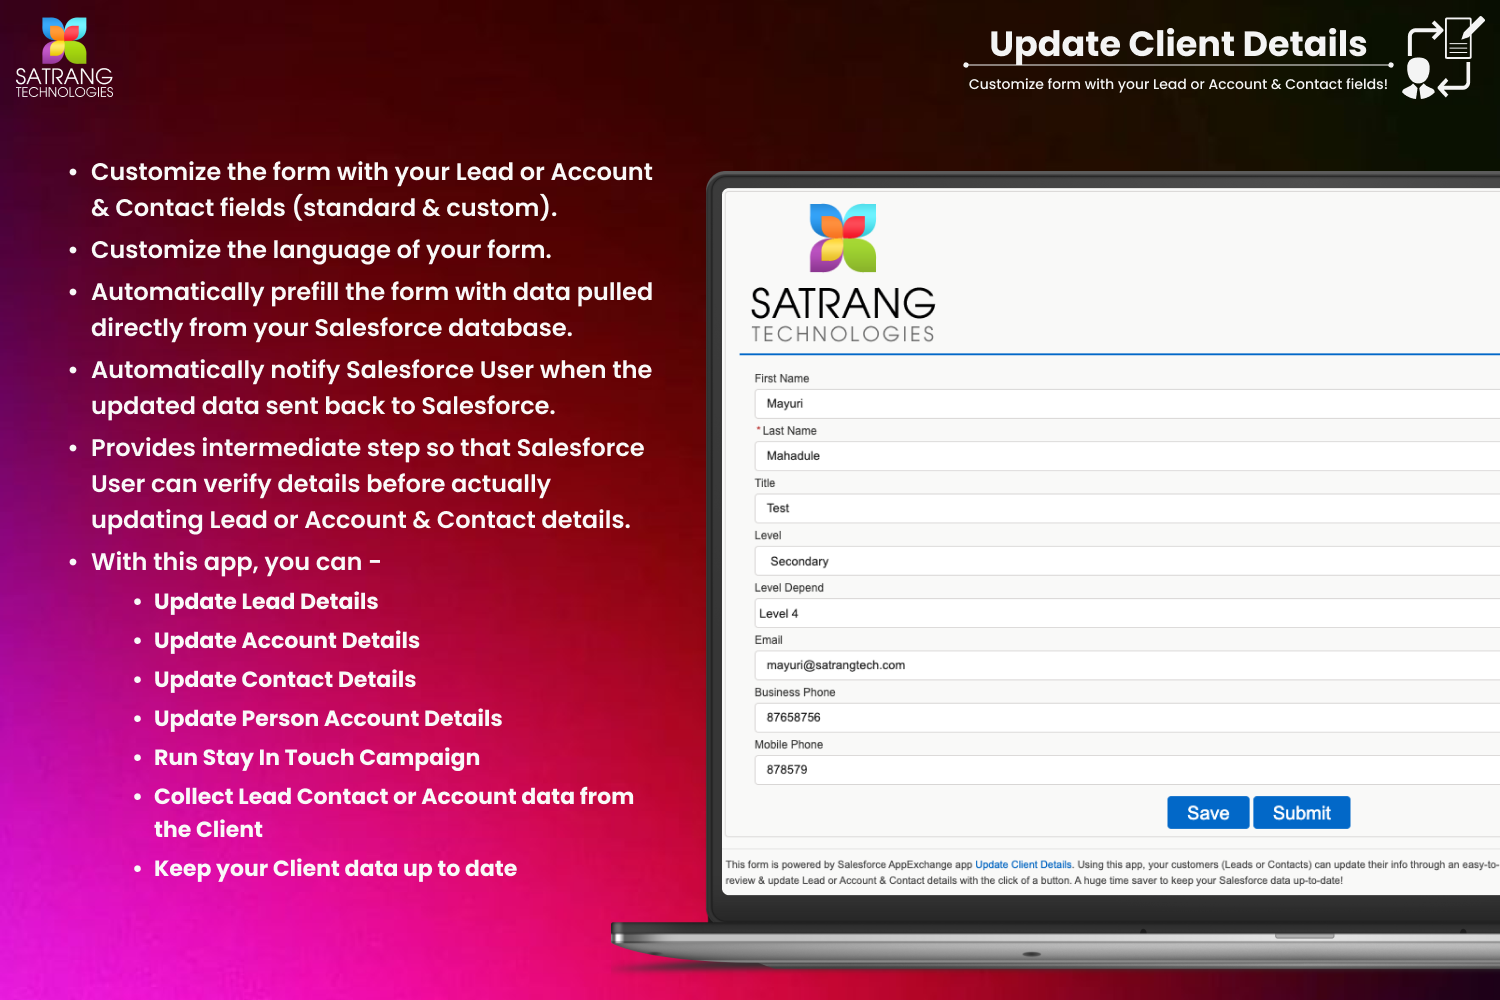Viewport: 1500px width, 1000px height.
Task: Click the First Name field containing Mayuri
Action: [1127, 404]
